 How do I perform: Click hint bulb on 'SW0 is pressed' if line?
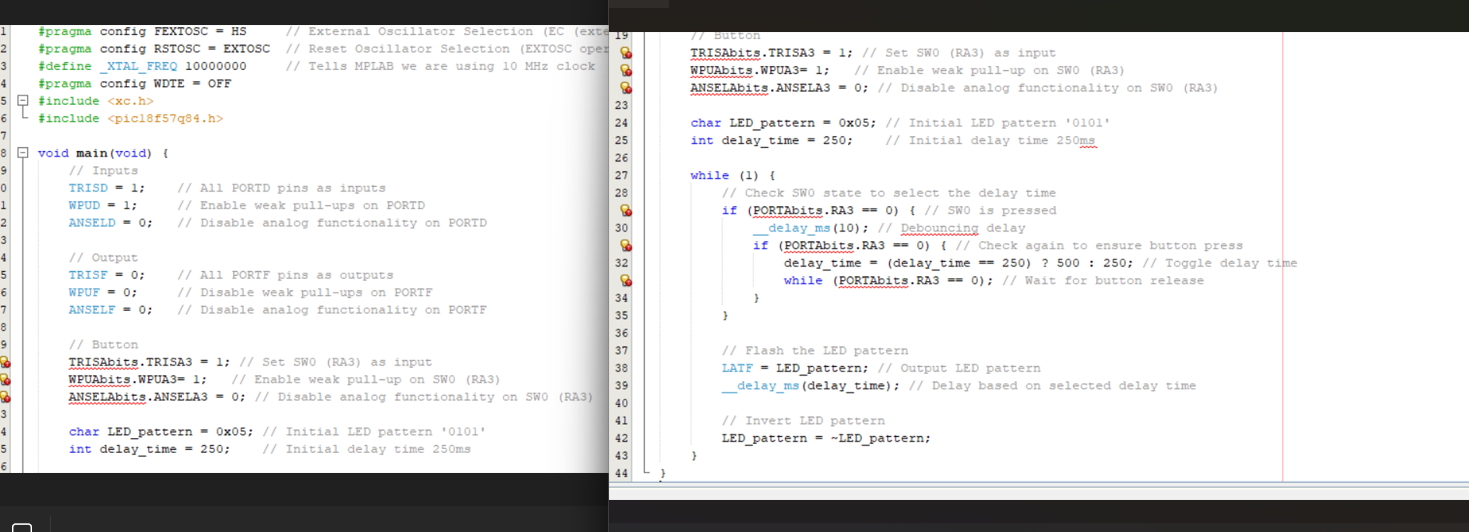coord(626,211)
